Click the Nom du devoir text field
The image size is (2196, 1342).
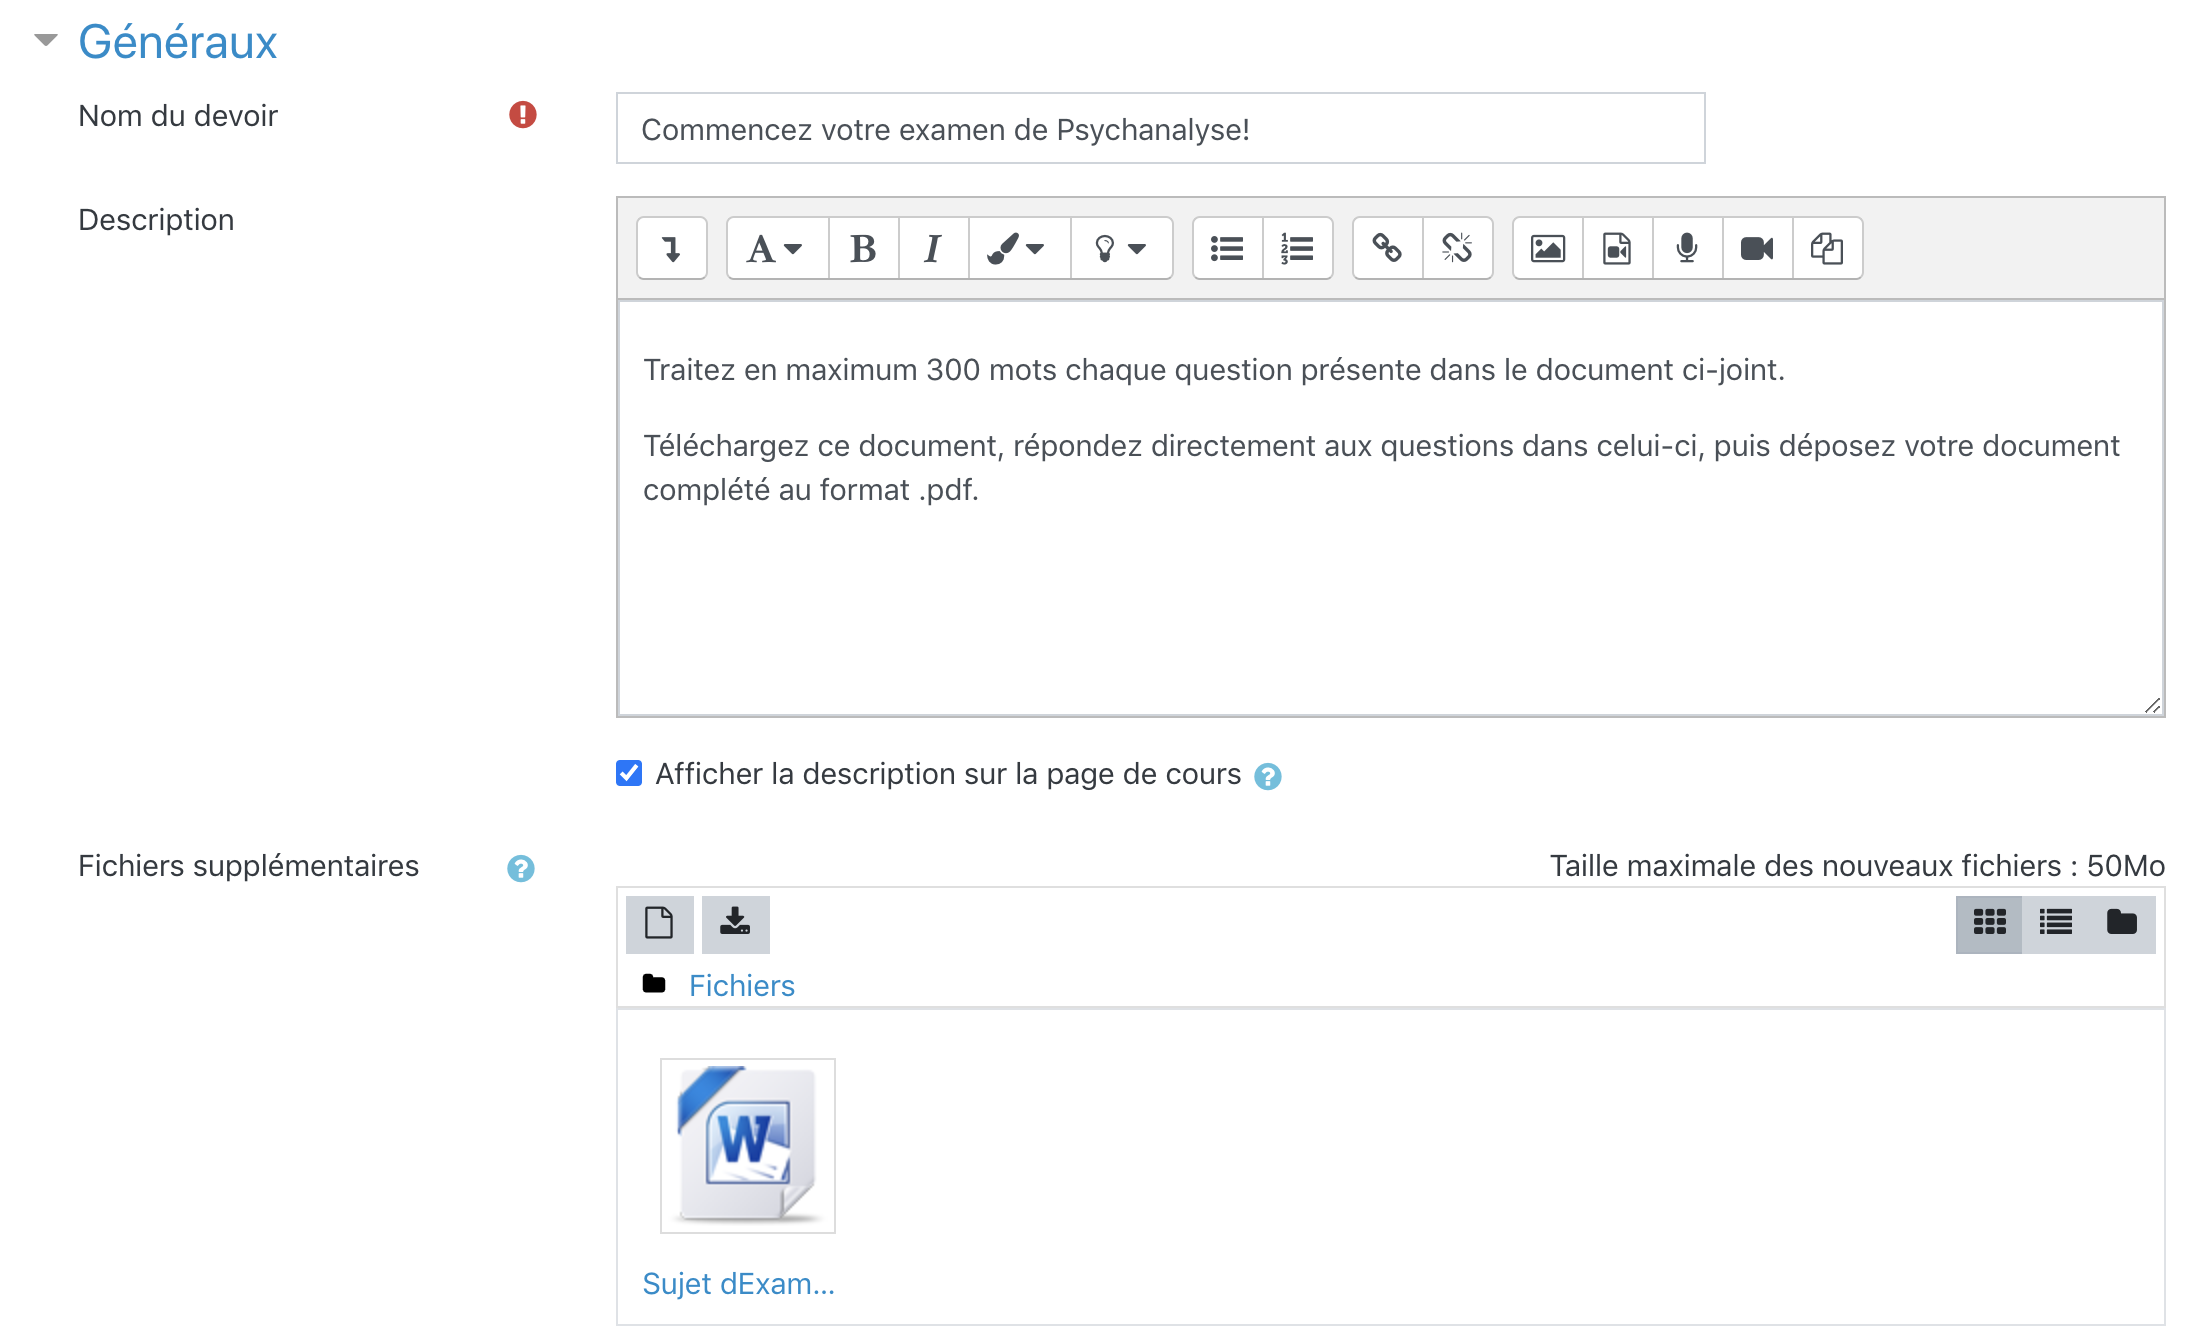click(x=1160, y=129)
